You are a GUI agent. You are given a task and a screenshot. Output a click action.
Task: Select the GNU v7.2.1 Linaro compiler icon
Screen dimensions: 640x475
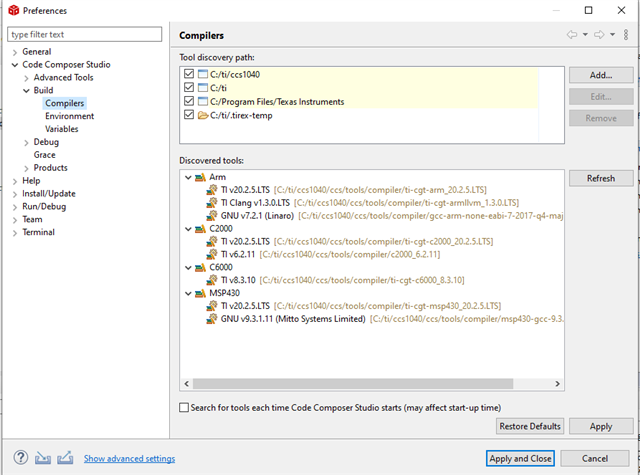pos(211,215)
